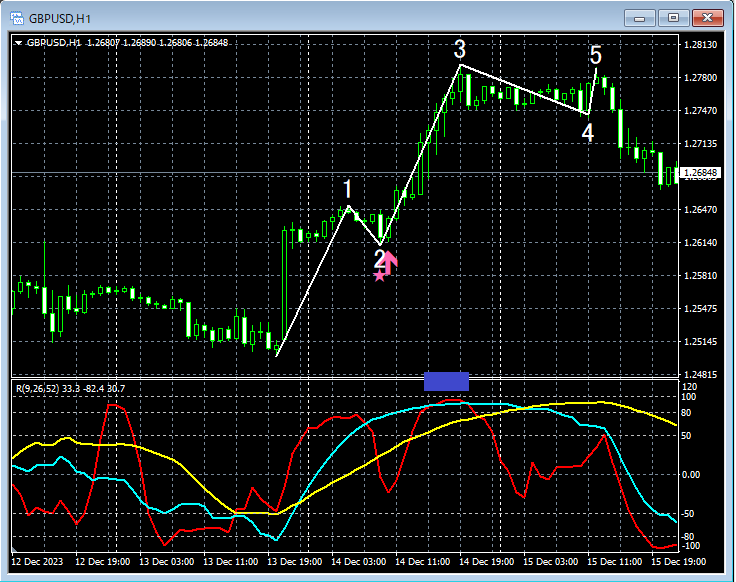Click the 12 Dec 2023 time label

[37, 562]
